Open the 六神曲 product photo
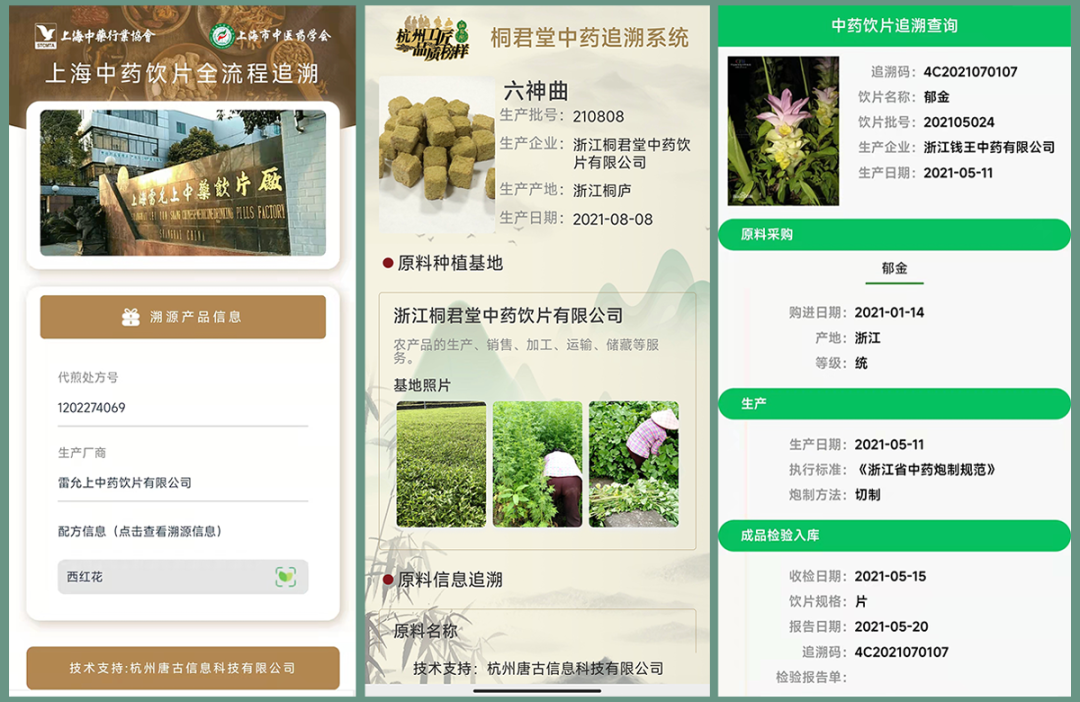The height and width of the screenshot is (702, 1080). click(437, 156)
